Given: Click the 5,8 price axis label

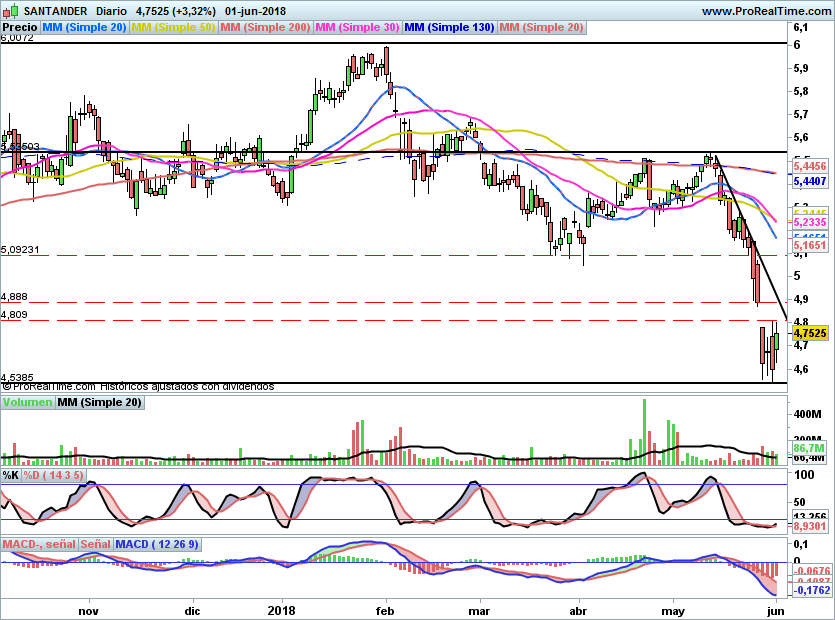Looking at the screenshot, I should pyautogui.click(x=801, y=91).
